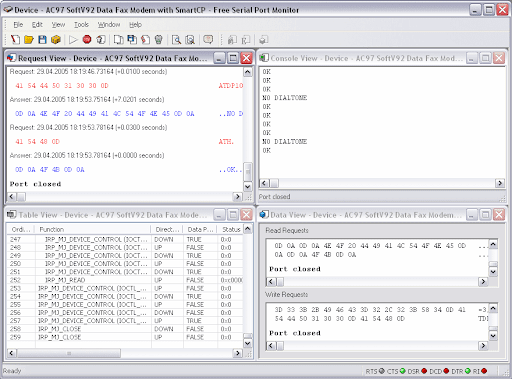This screenshot has height=379, width=512.
Task: Open the File menu
Action: point(18,25)
